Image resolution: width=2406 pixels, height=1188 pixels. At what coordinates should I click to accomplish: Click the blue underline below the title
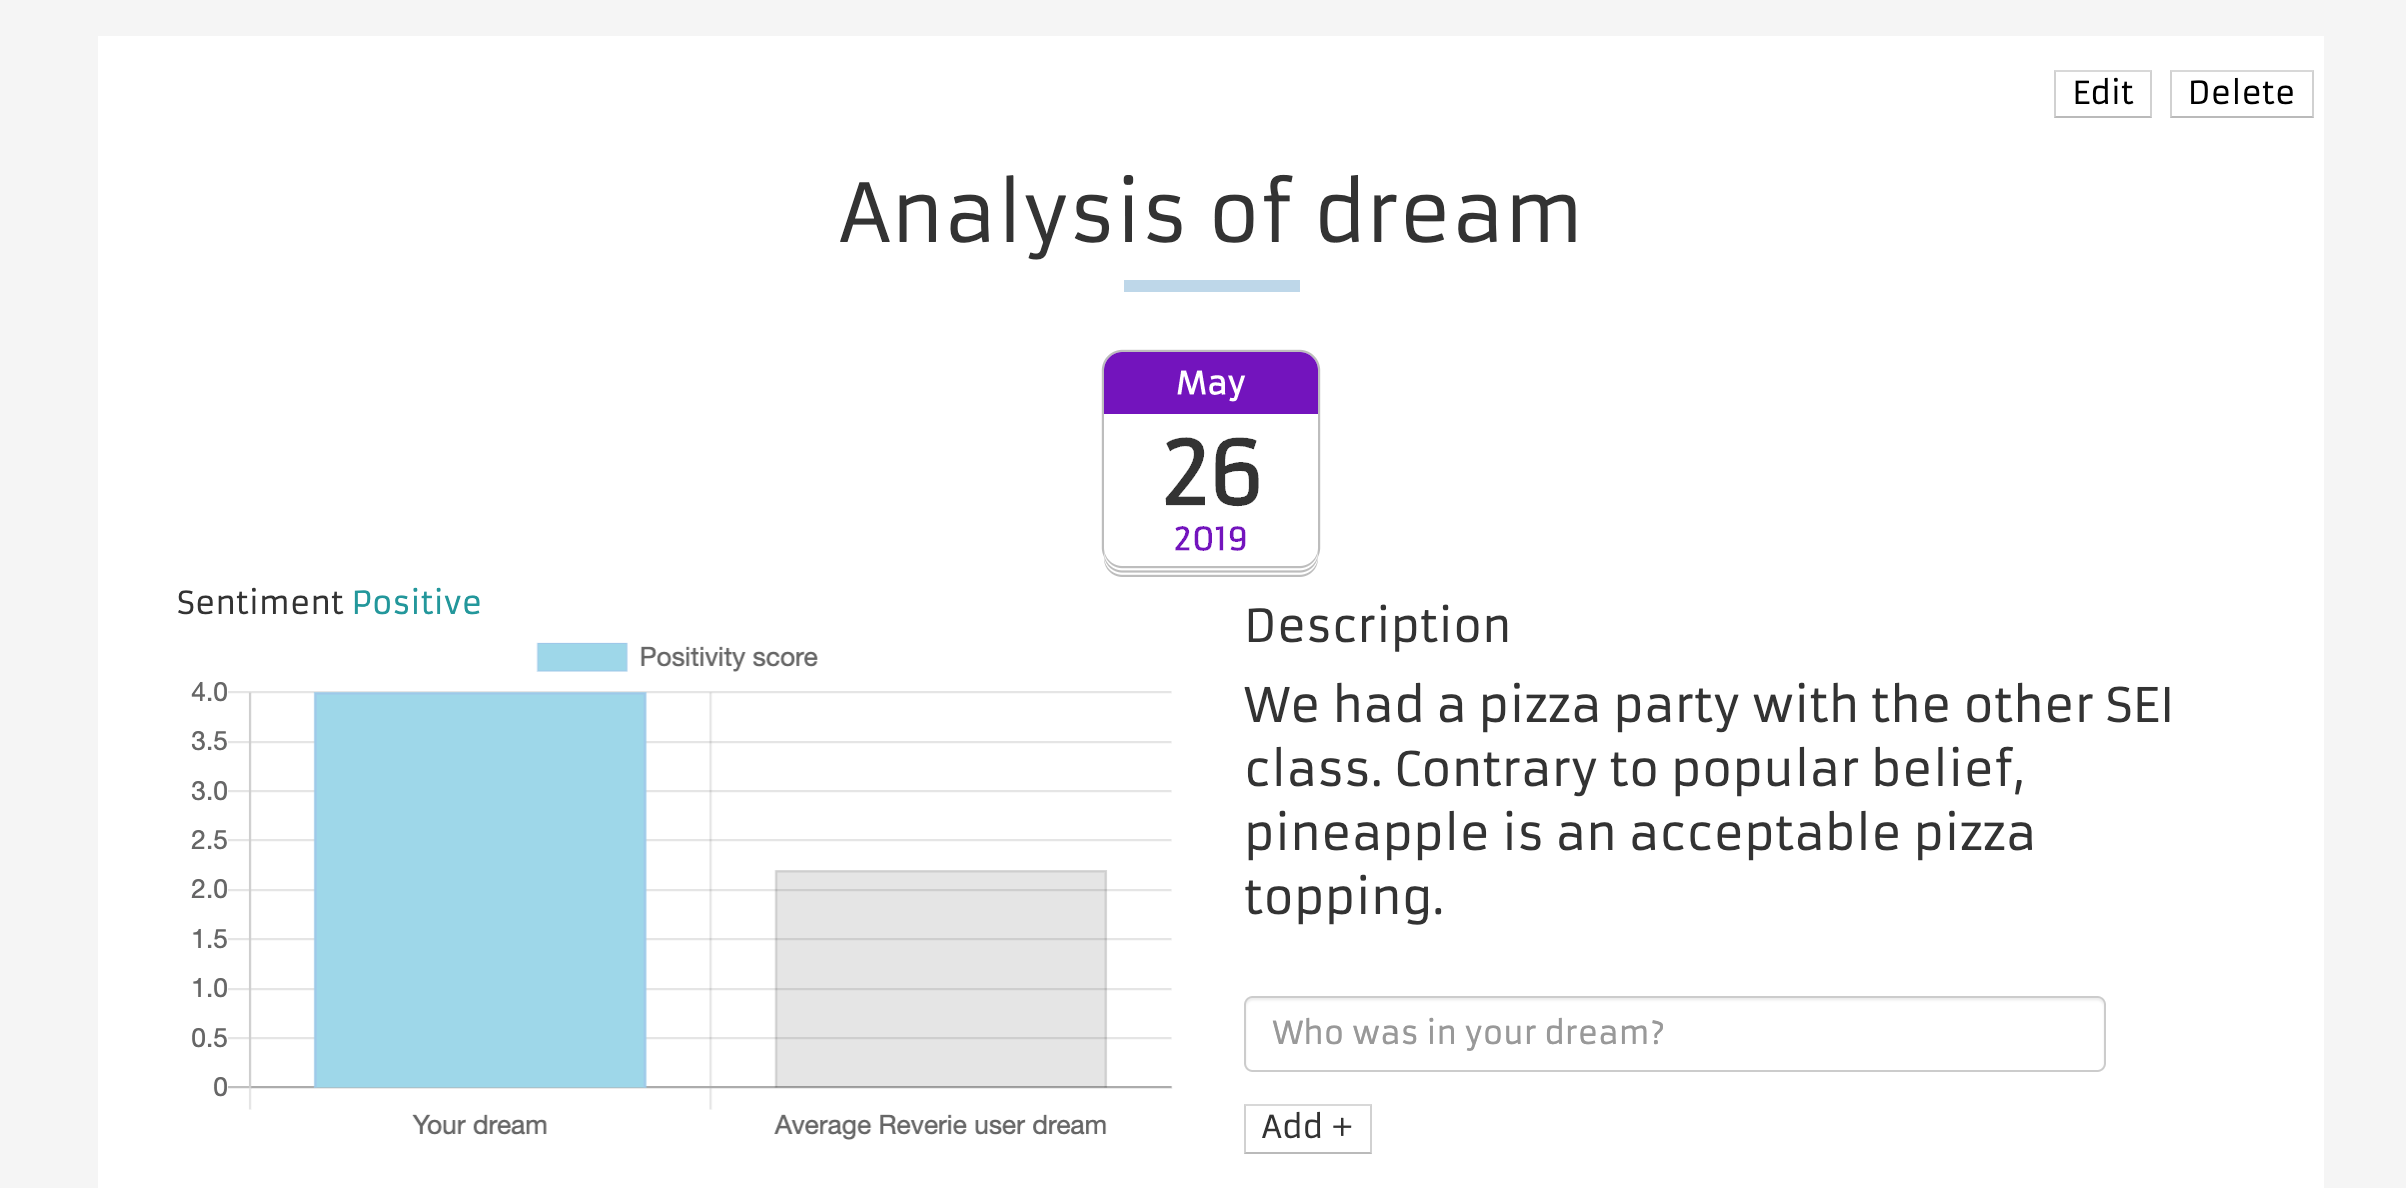pos(1211,286)
